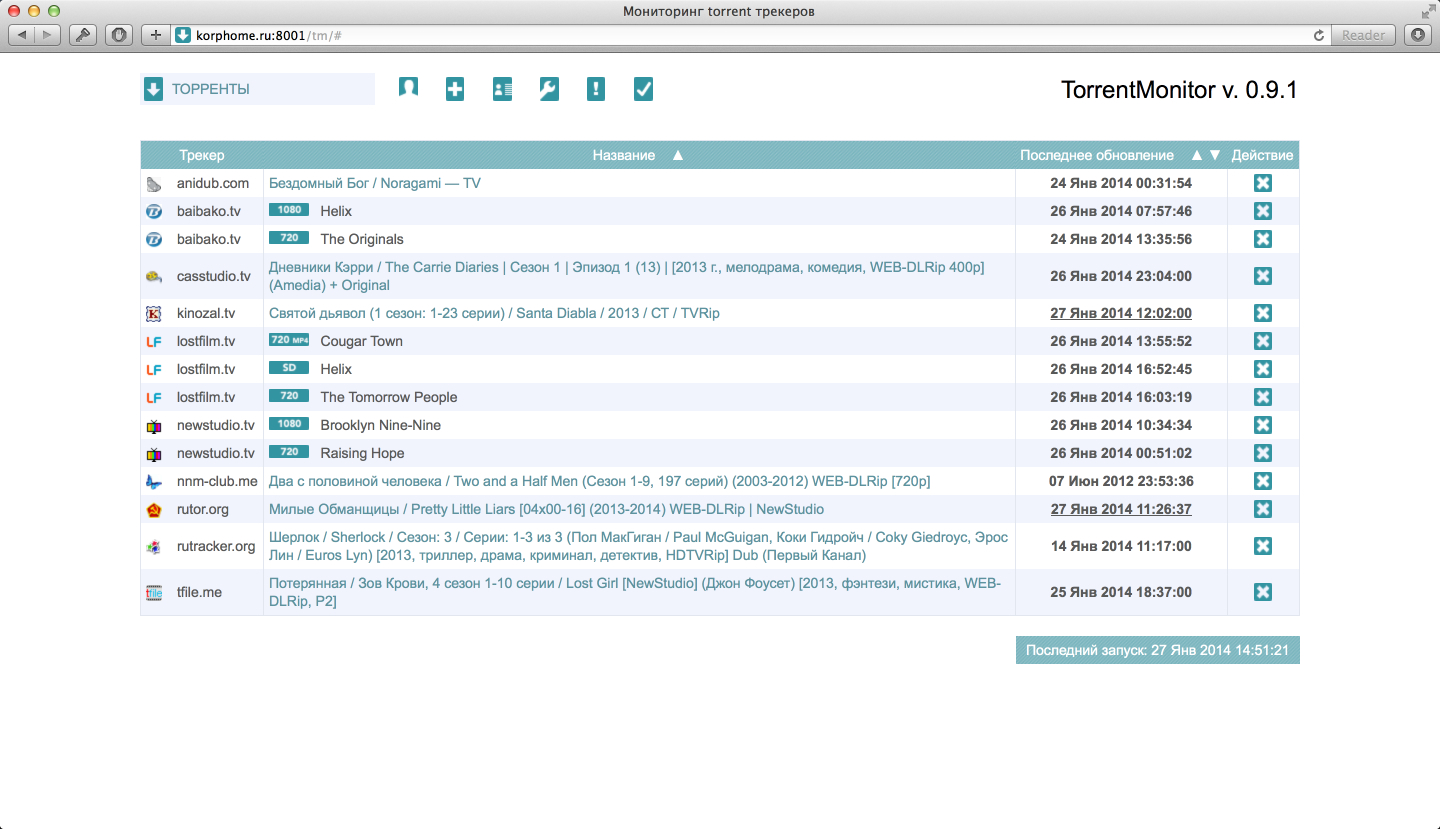Image resolution: width=1440 pixels, height=829 pixels.
Task: Sort by Название using the up arrow
Action: pos(678,155)
